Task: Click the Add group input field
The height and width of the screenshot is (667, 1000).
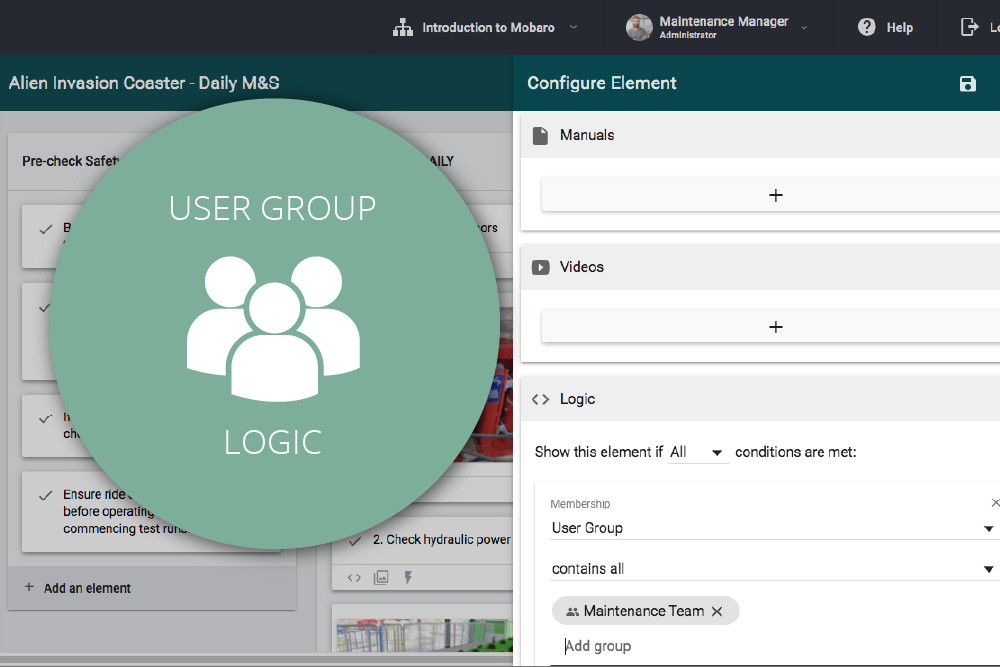Action: pyautogui.click(x=774, y=646)
